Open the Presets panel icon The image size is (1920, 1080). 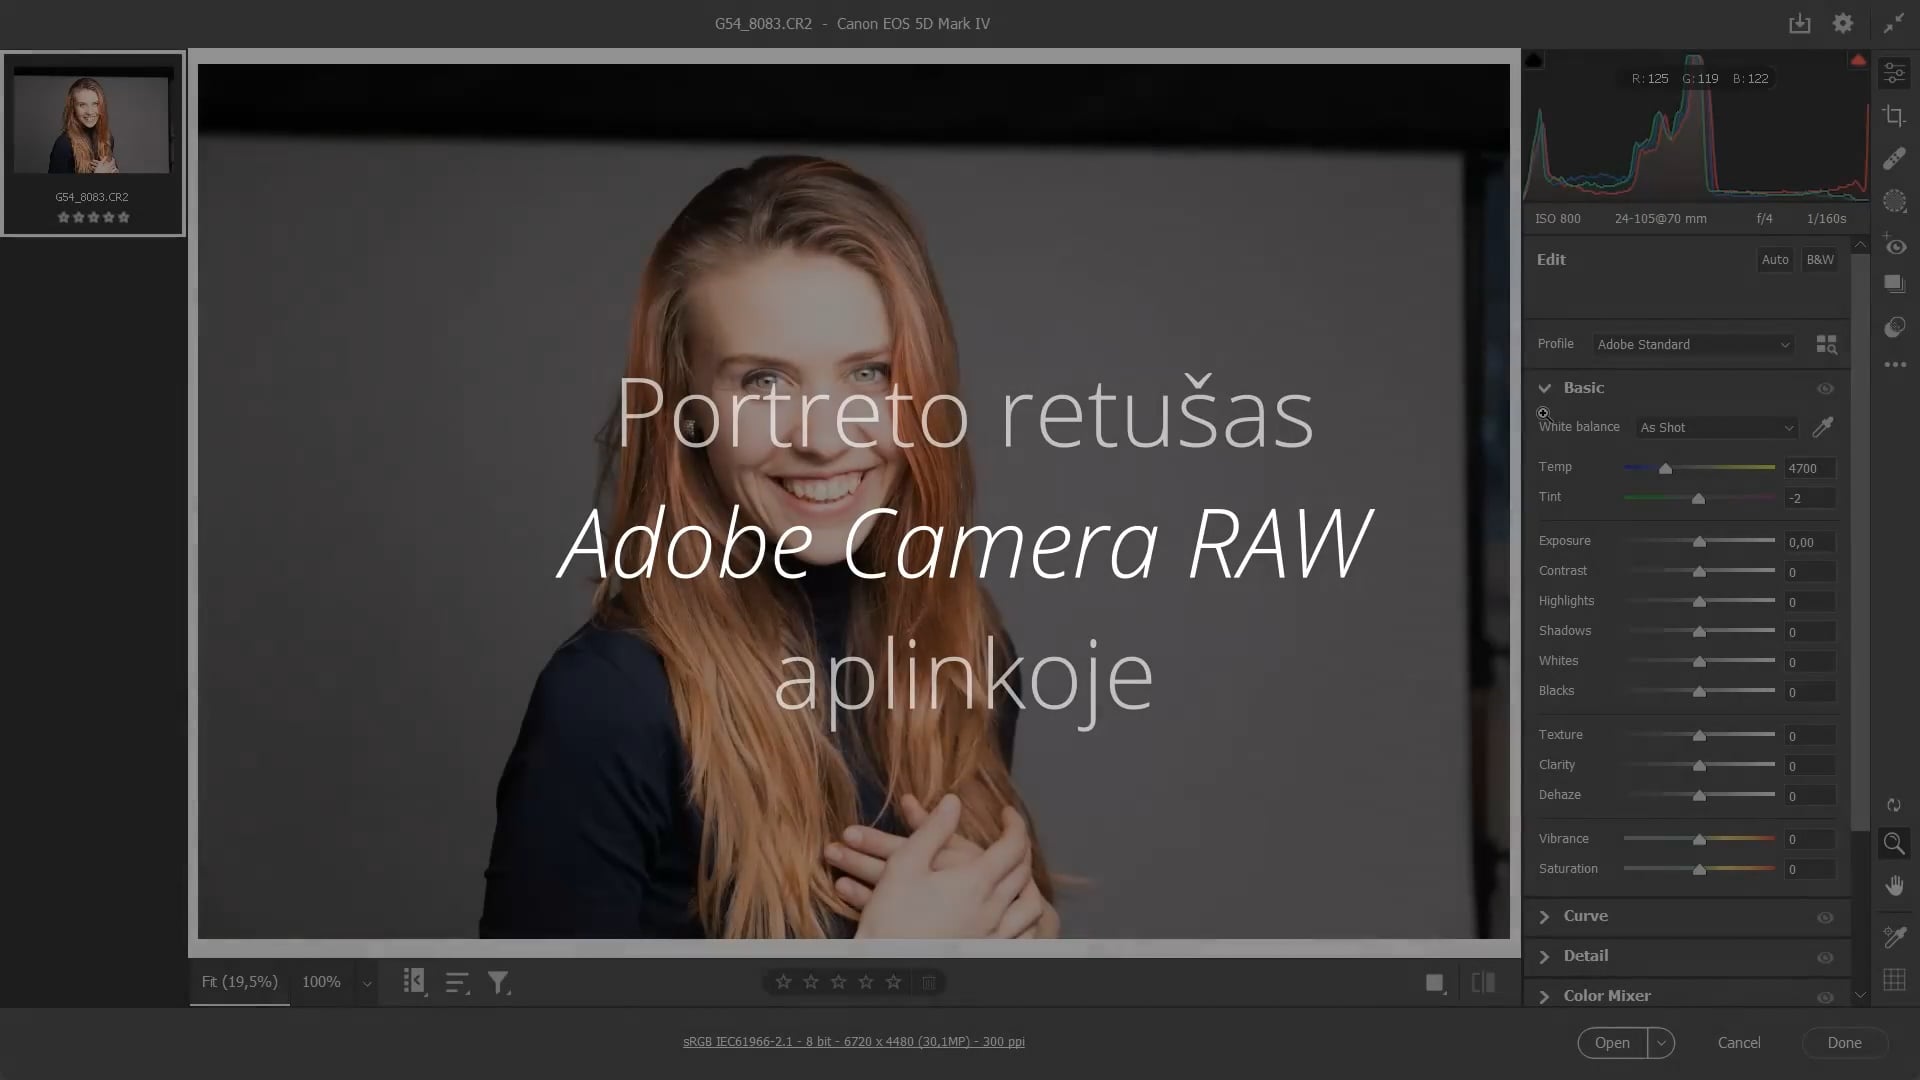(x=1894, y=327)
